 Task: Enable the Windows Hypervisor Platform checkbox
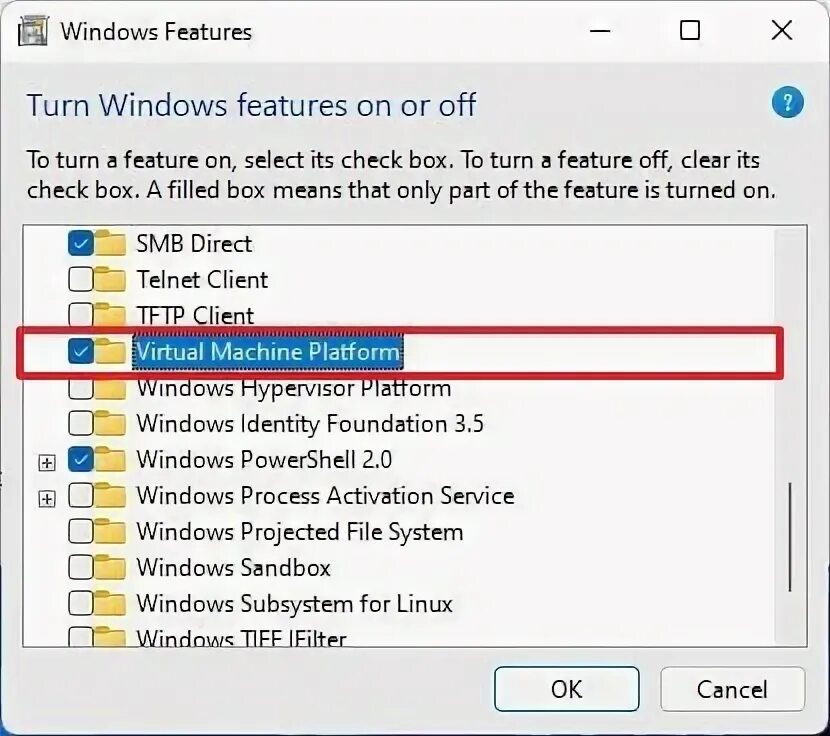point(81,387)
